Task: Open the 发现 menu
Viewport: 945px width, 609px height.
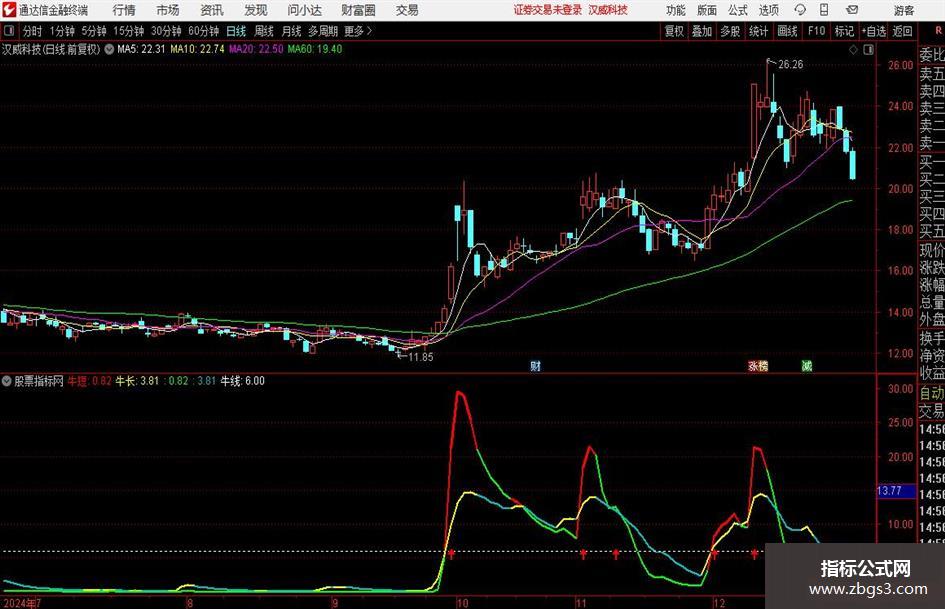Action: click(x=256, y=10)
